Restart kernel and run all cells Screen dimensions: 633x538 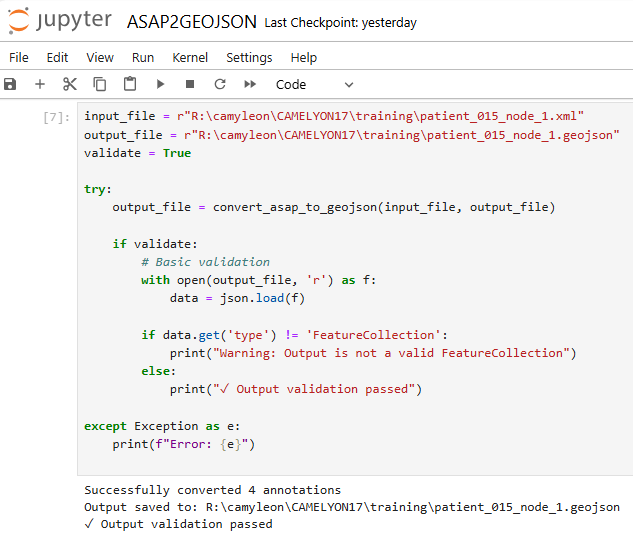click(250, 85)
